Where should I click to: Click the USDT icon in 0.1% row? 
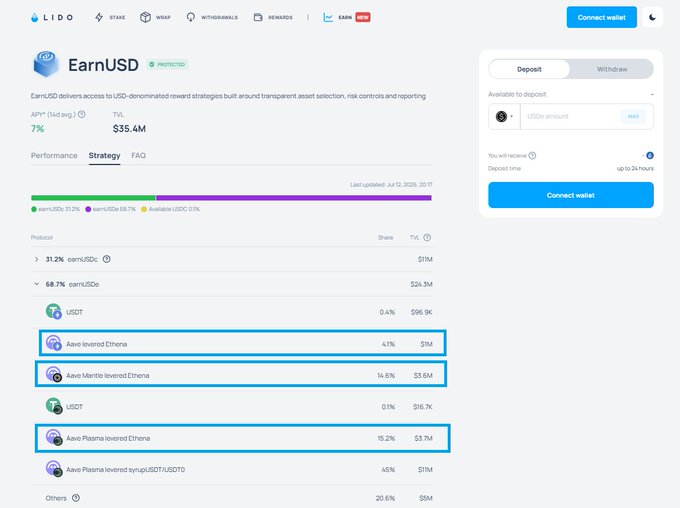click(54, 406)
